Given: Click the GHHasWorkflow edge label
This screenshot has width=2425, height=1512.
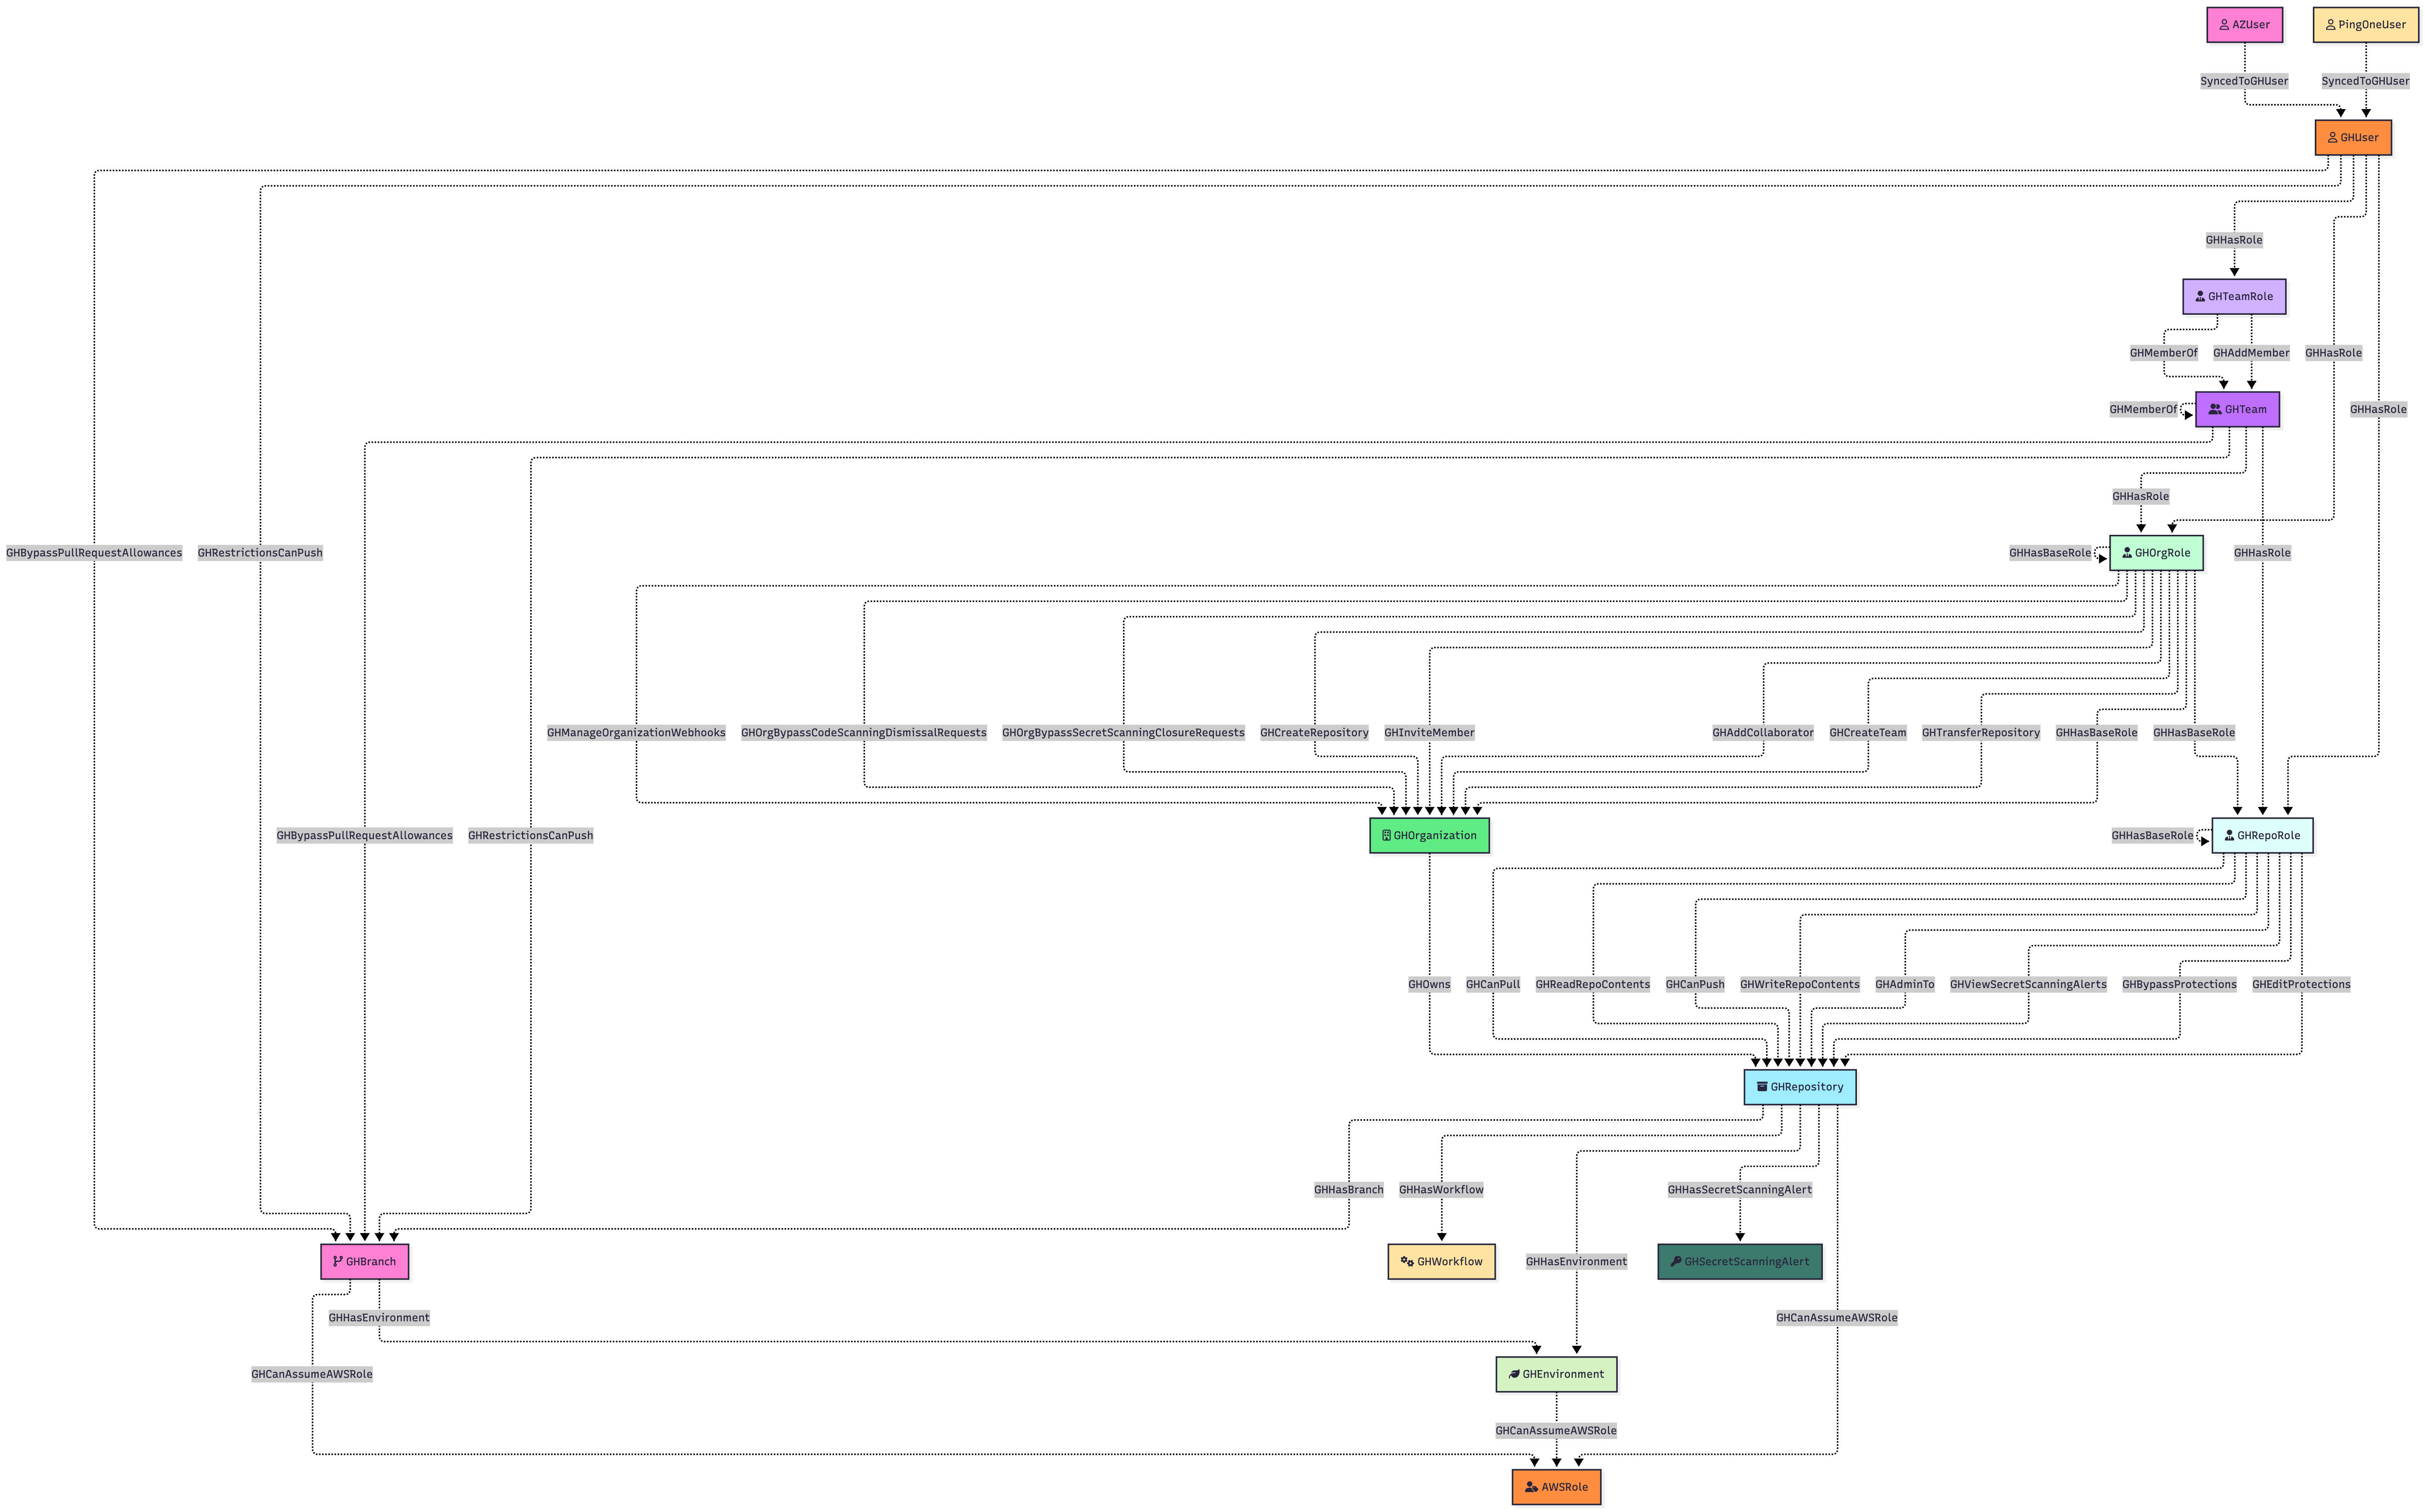Looking at the screenshot, I should point(1441,1190).
